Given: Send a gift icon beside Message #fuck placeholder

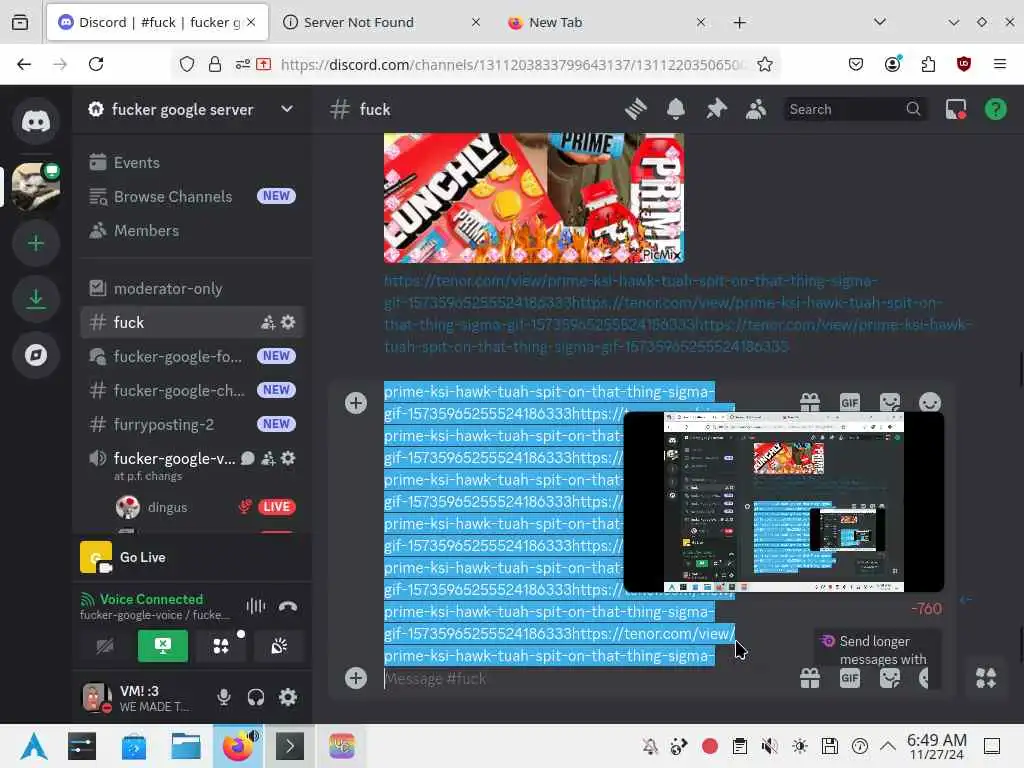Looking at the screenshot, I should click(x=810, y=679).
